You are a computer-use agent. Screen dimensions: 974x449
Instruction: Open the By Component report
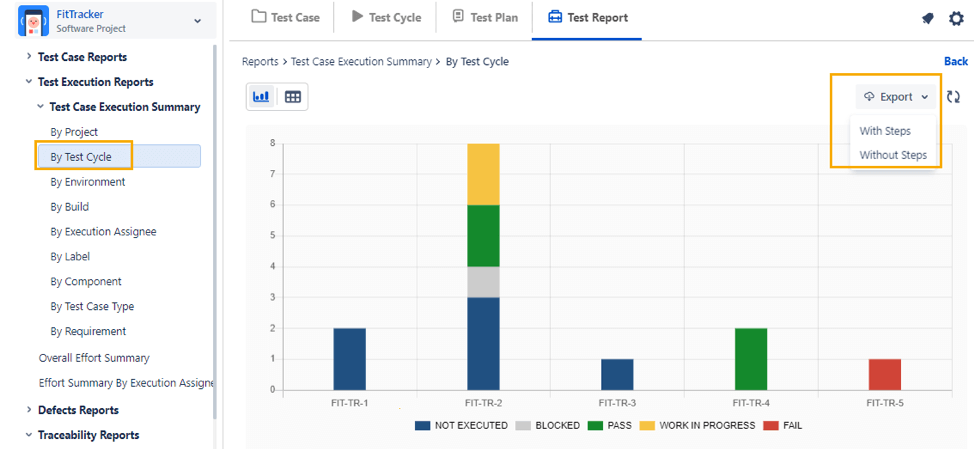click(86, 281)
